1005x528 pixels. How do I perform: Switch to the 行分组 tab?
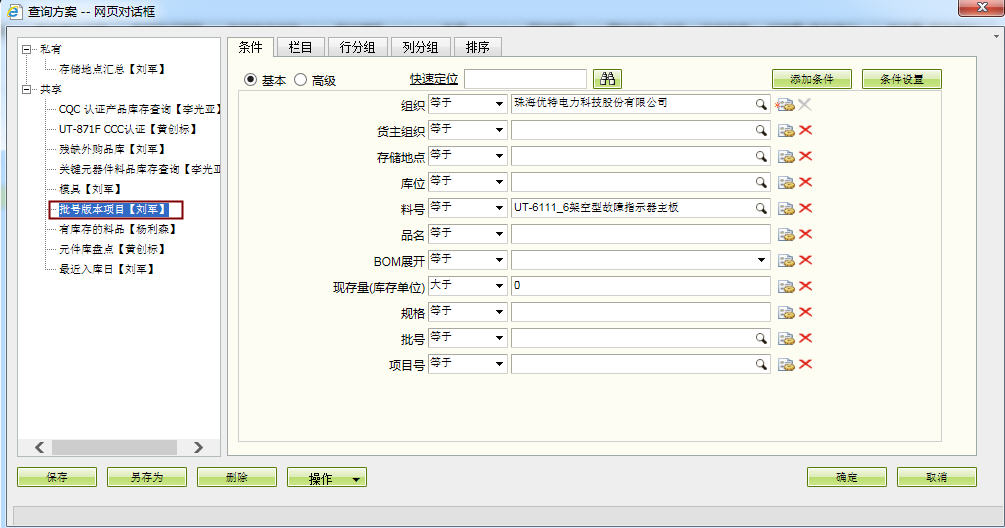(358, 47)
